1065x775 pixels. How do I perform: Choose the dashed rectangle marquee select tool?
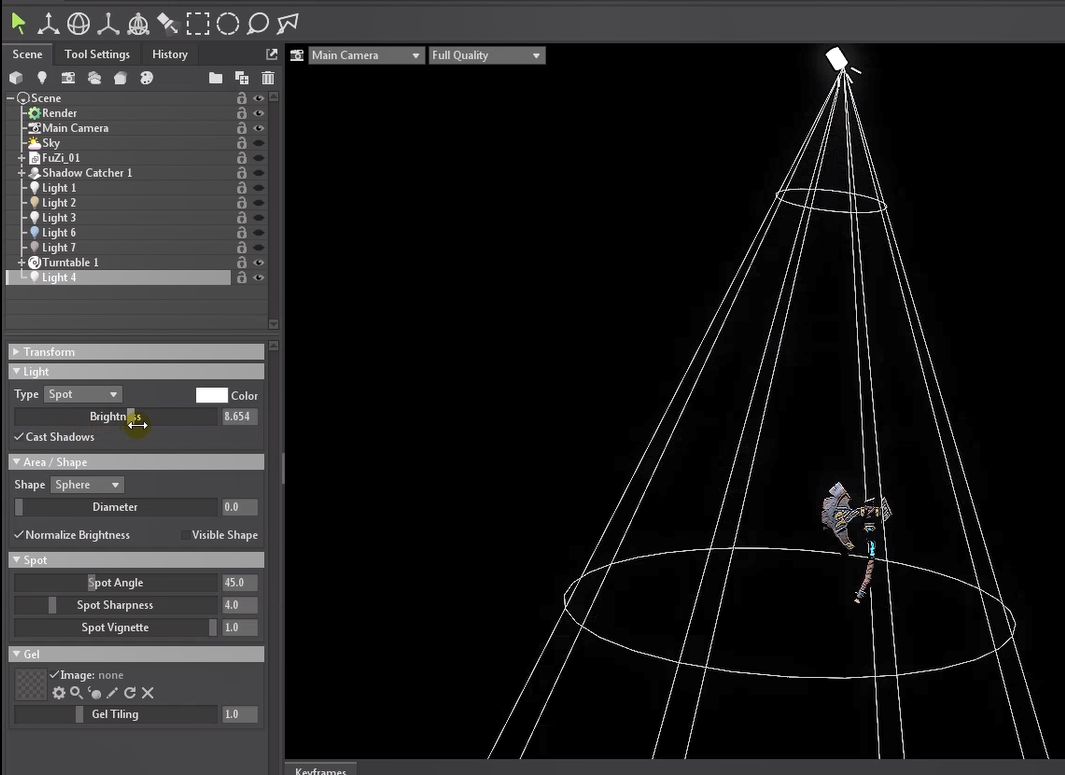(198, 23)
